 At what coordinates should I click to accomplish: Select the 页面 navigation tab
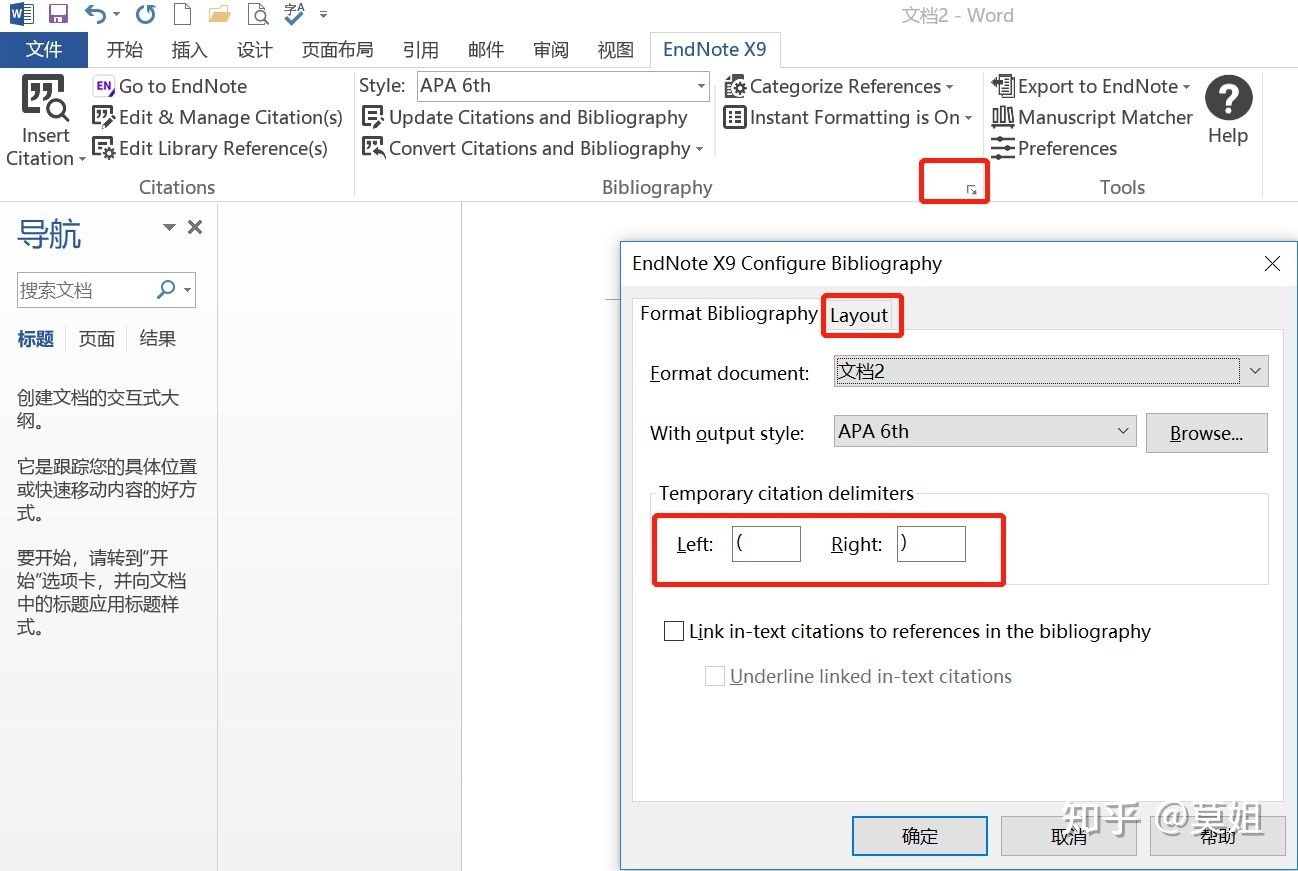[x=97, y=339]
